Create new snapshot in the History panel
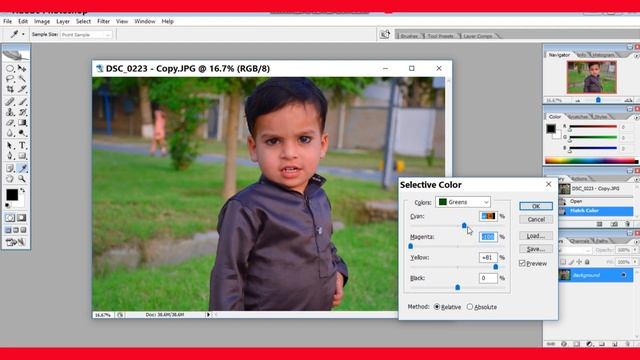 [614, 224]
